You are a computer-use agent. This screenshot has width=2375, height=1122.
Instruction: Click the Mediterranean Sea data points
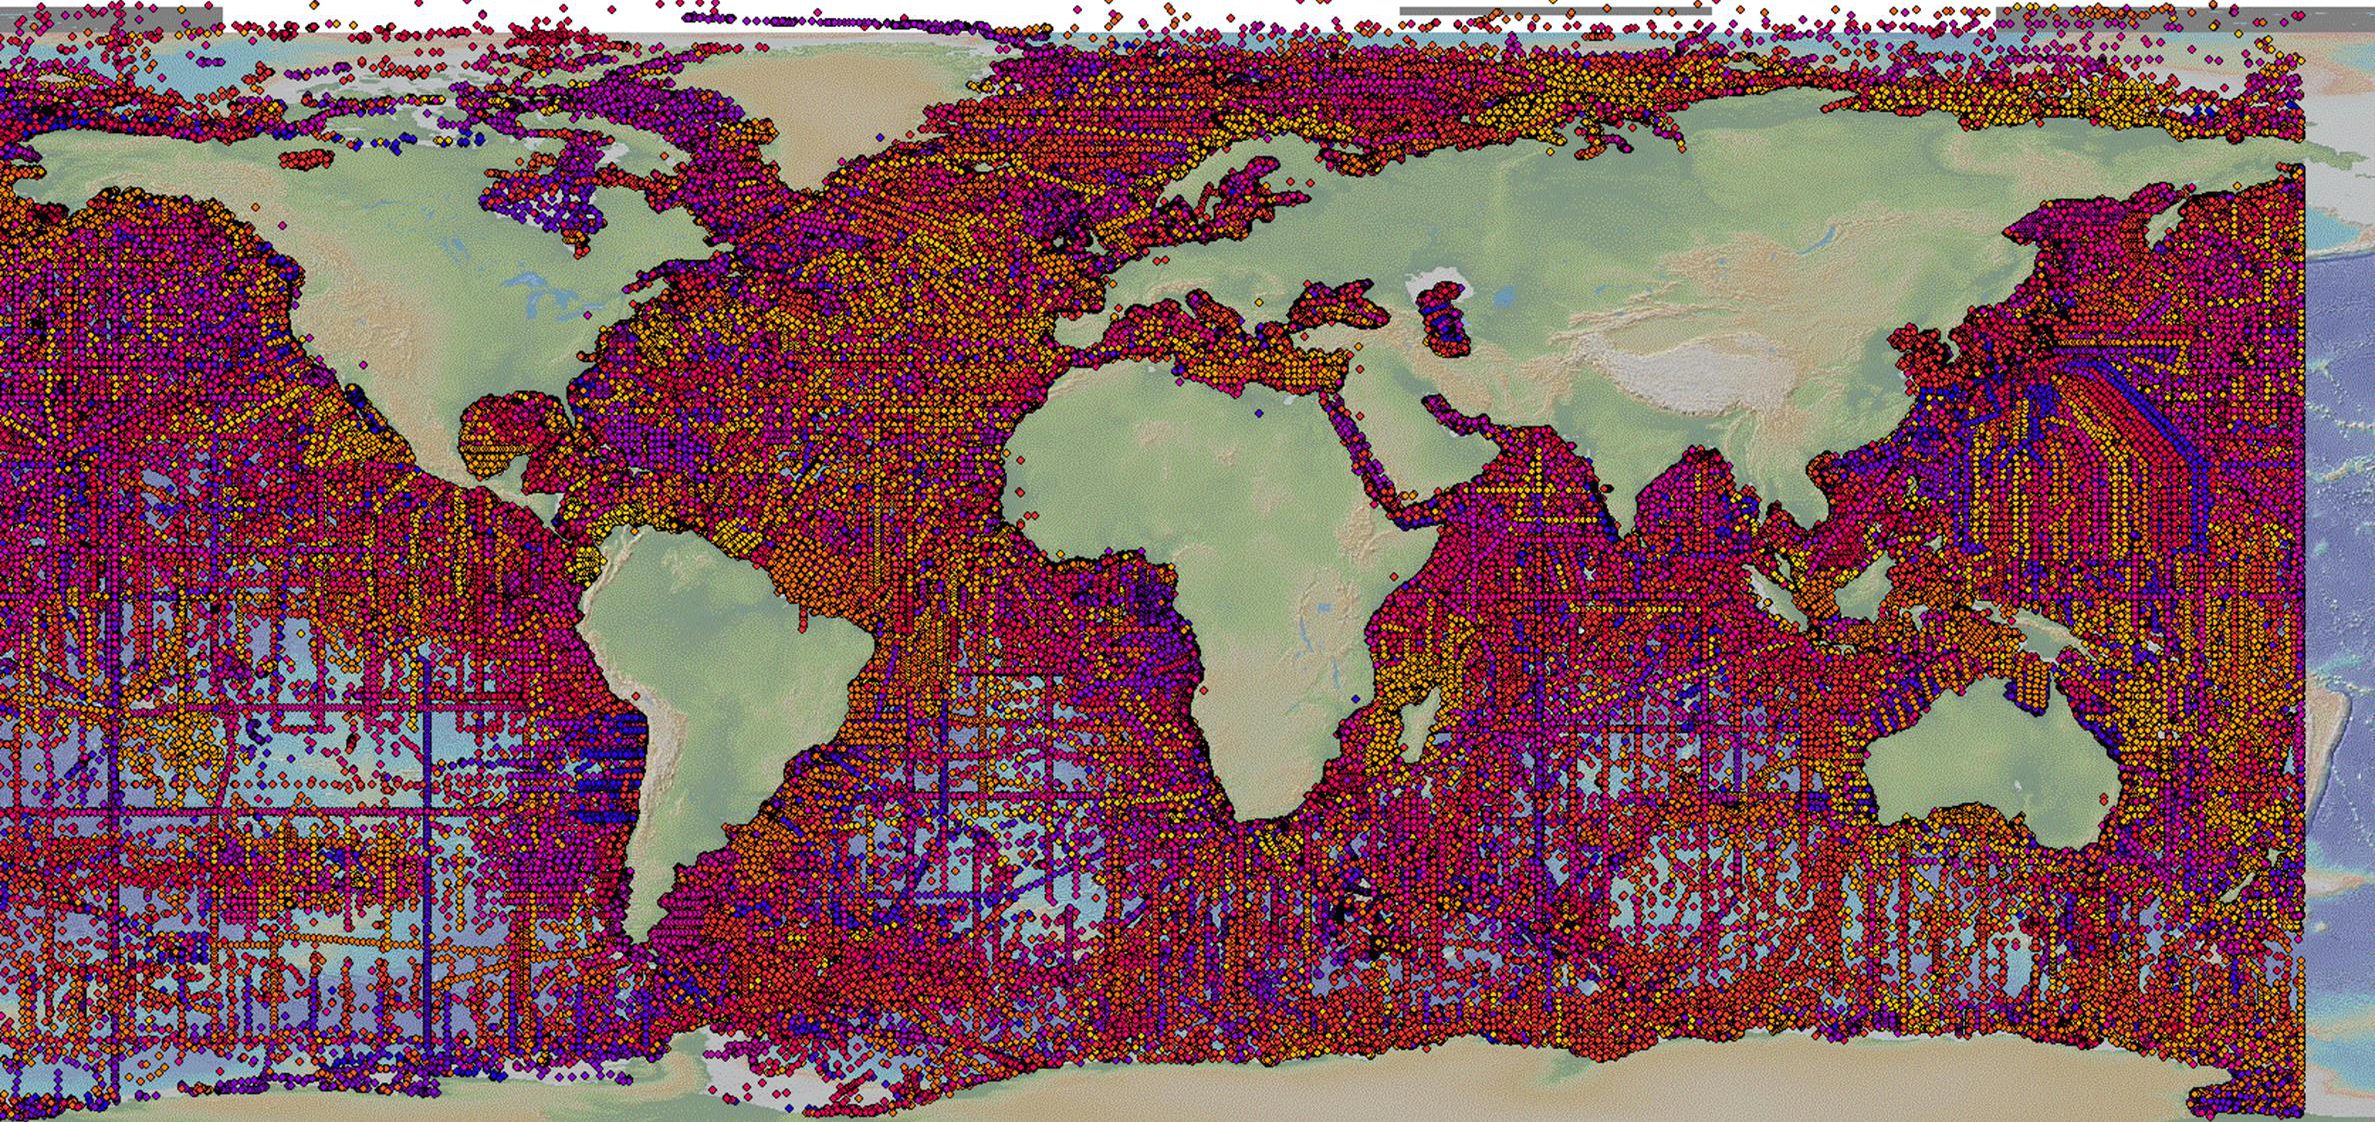point(1230,350)
